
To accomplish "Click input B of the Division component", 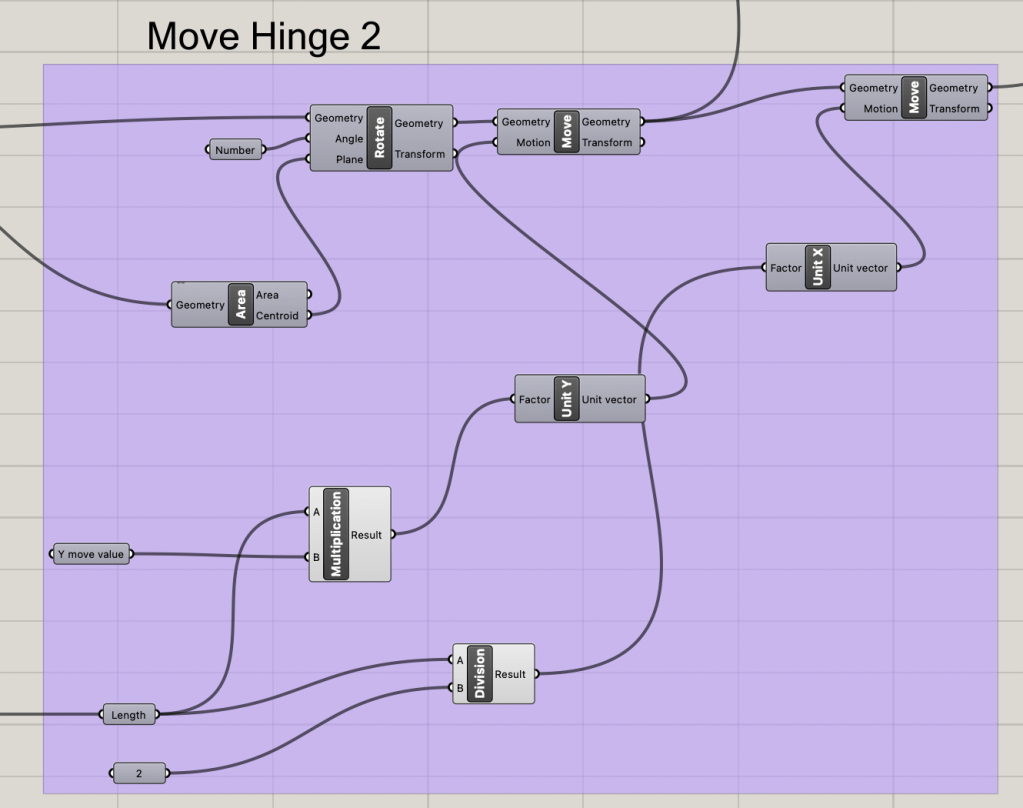I will (x=460, y=688).
